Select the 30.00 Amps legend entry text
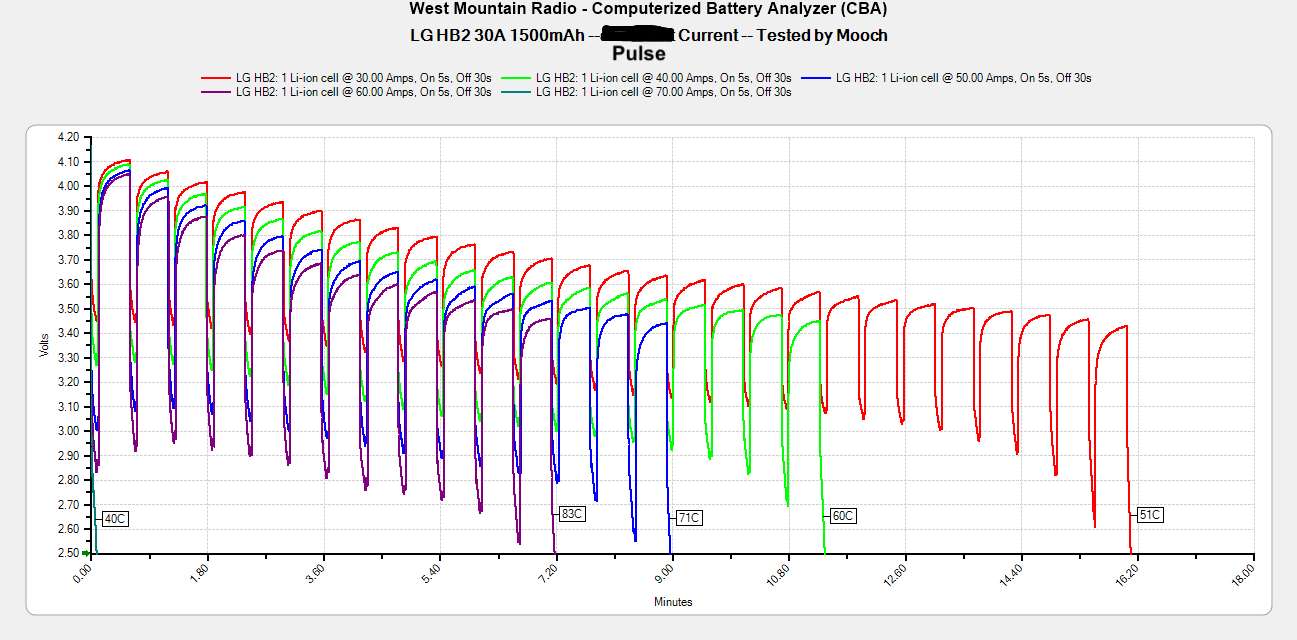Viewport: 1297px width, 640px height. 363,77
